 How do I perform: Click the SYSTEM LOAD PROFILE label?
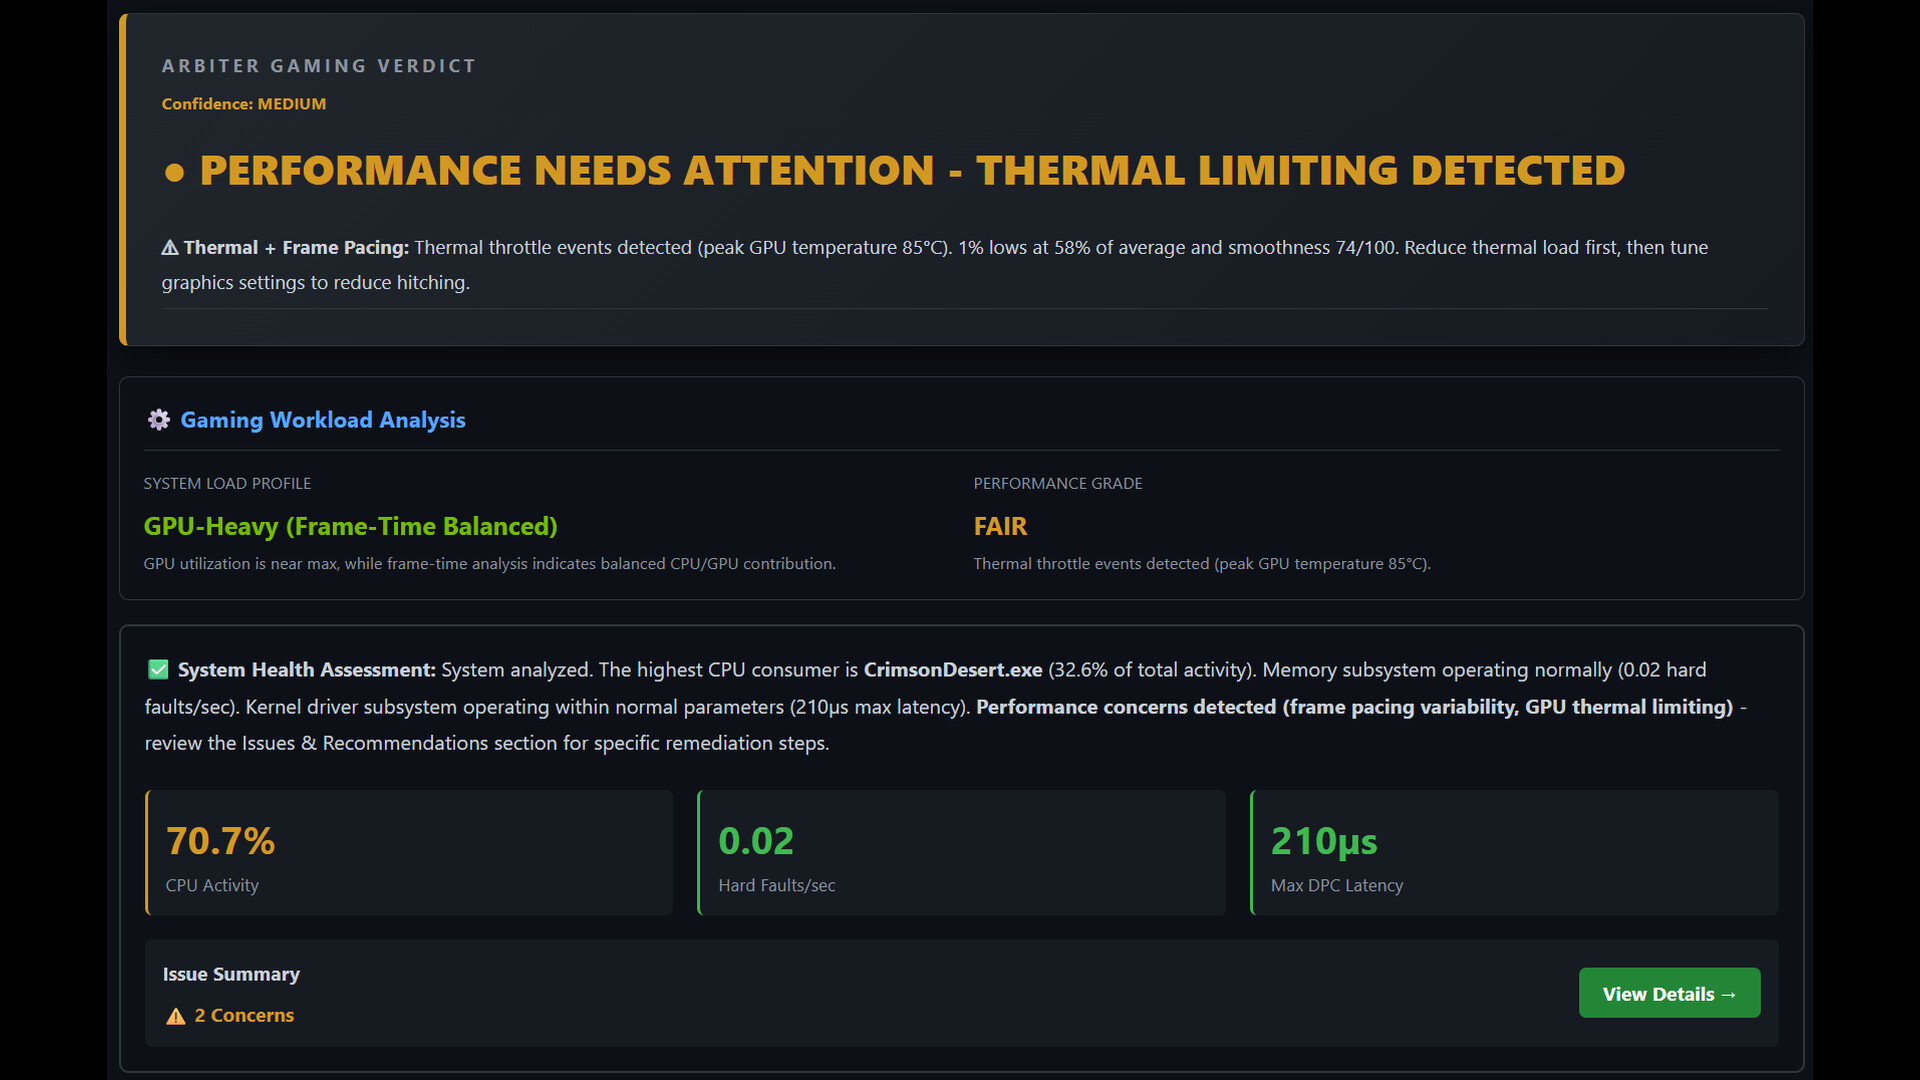(x=227, y=483)
